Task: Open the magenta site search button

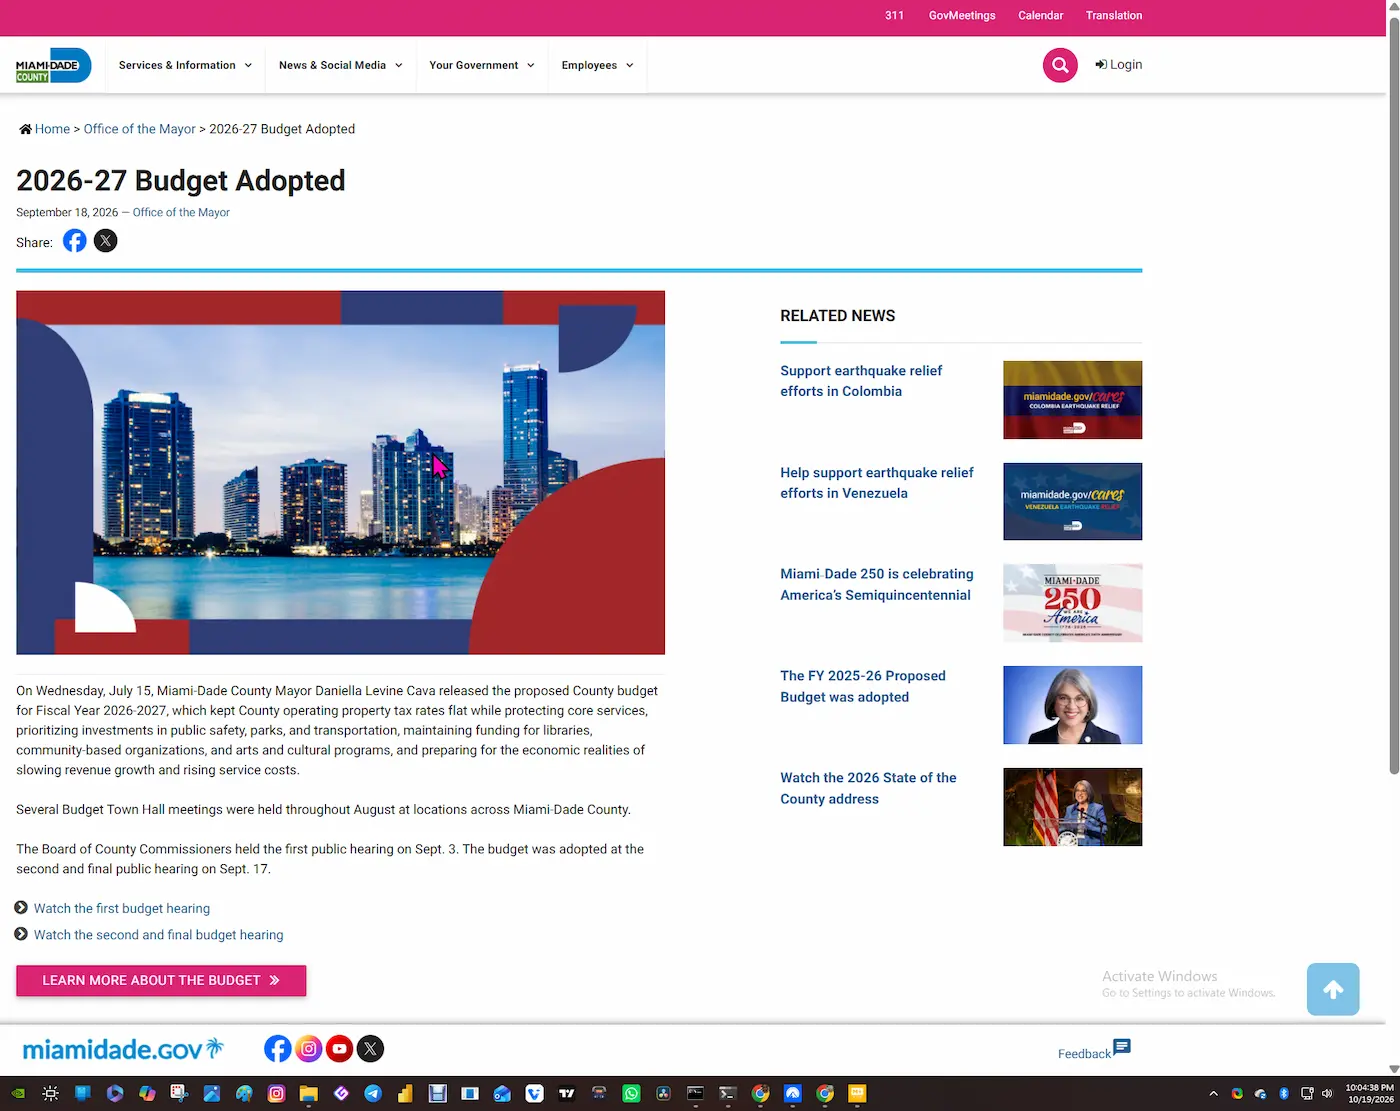Action: (1060, 65)
